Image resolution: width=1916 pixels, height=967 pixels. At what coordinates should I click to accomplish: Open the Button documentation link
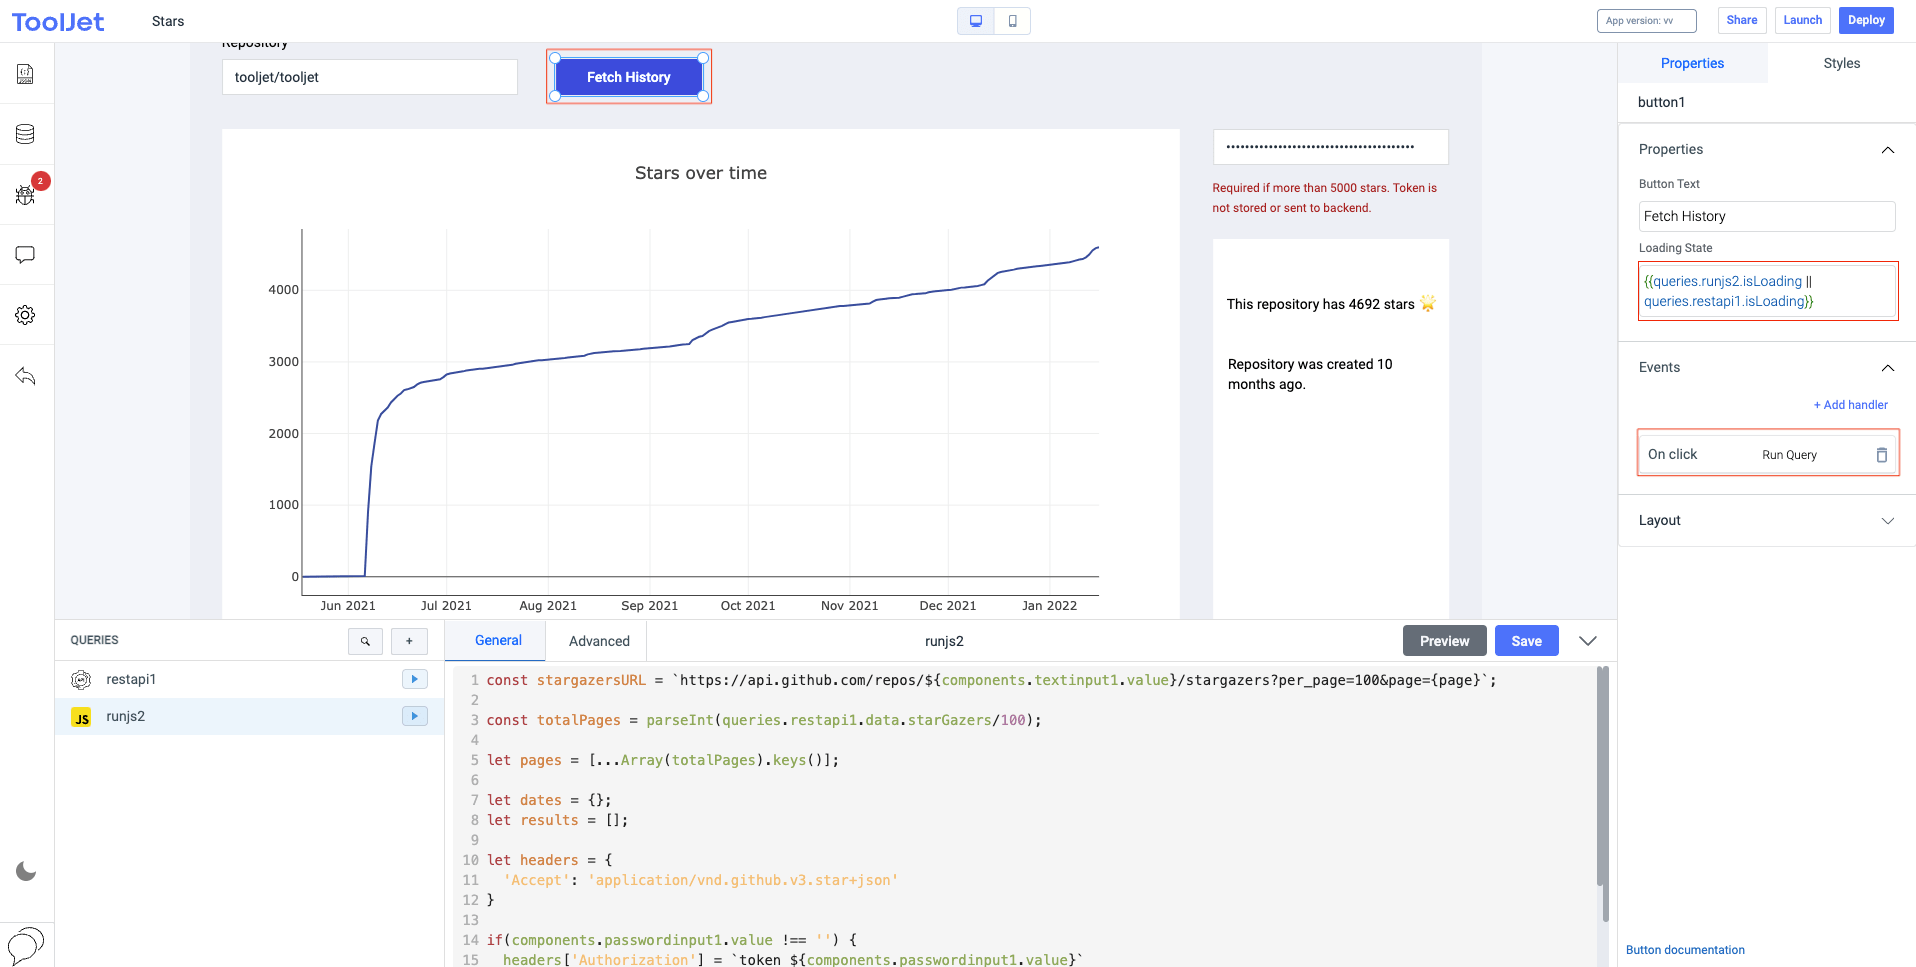[1684, 950]
